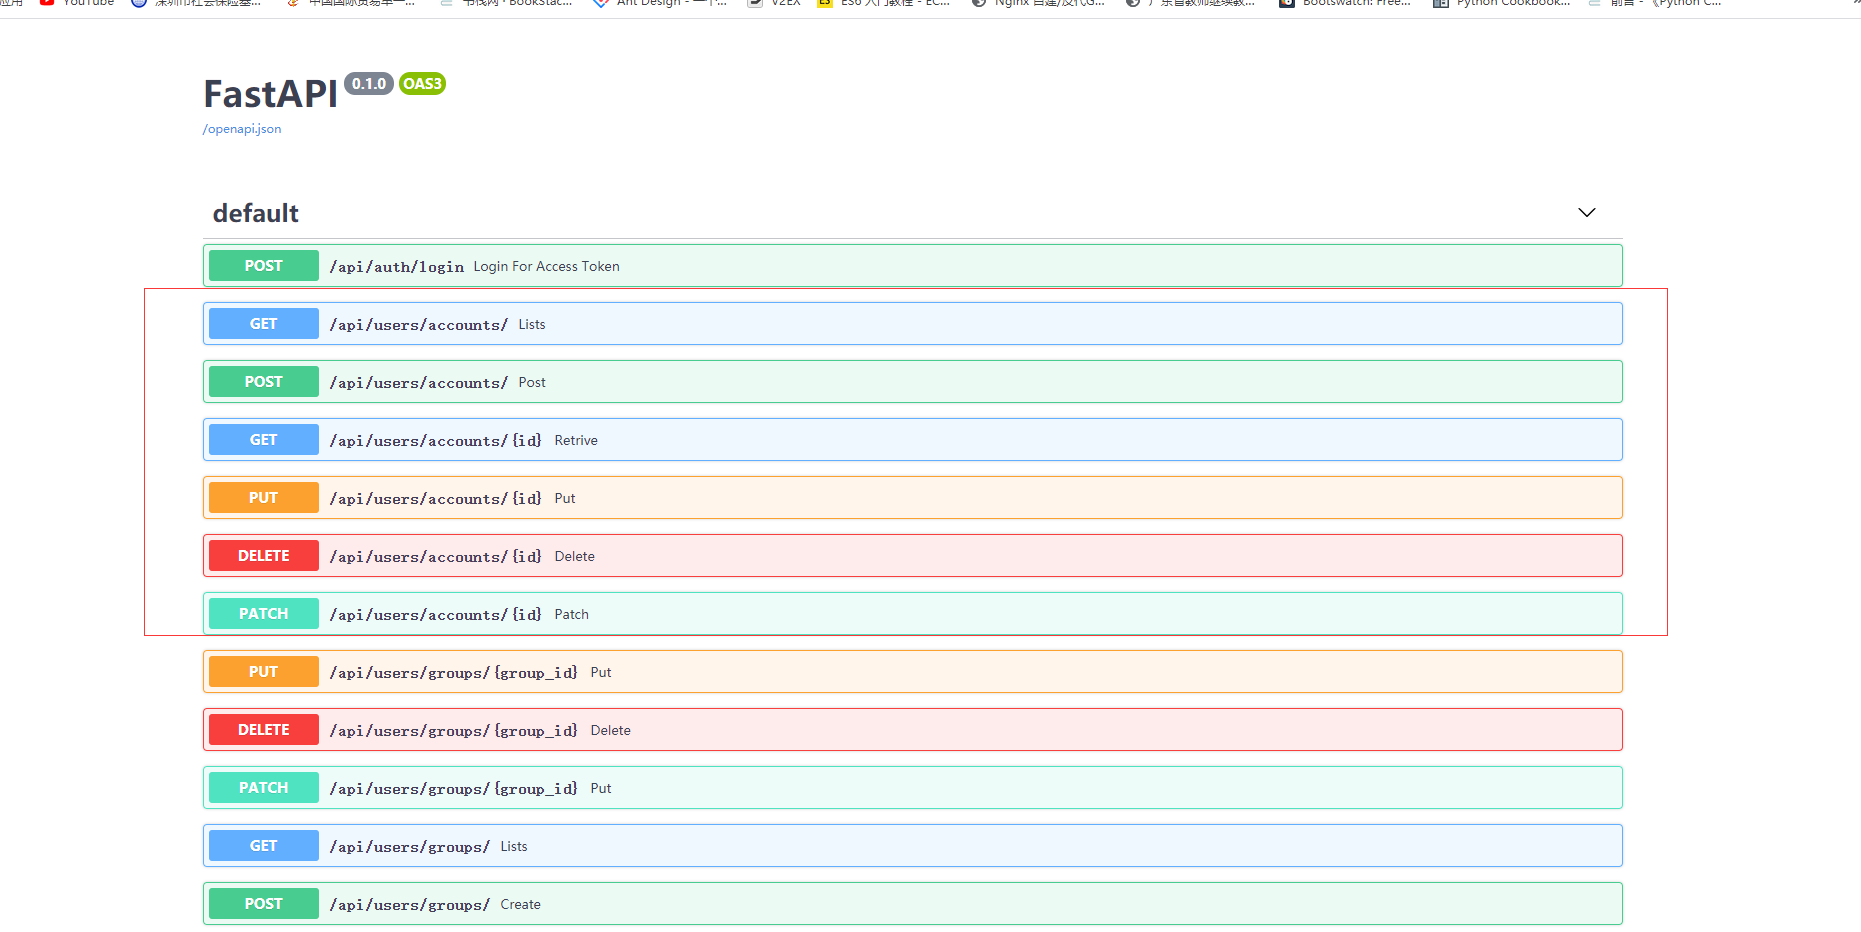This screenshot has width=1861, height=932.
Task: Click the orange PUT badge for accounts/{id}
Action: pos(263,498)
